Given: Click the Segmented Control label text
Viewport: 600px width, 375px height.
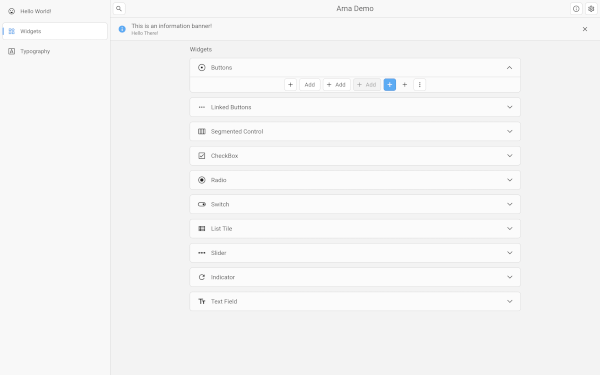Looking at the screenshot, I should point(237,132).
